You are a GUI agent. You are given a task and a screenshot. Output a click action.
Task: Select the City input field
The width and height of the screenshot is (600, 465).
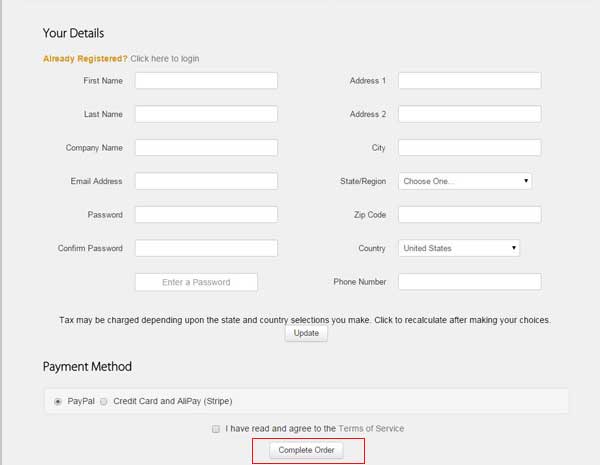tap(470, 147)
